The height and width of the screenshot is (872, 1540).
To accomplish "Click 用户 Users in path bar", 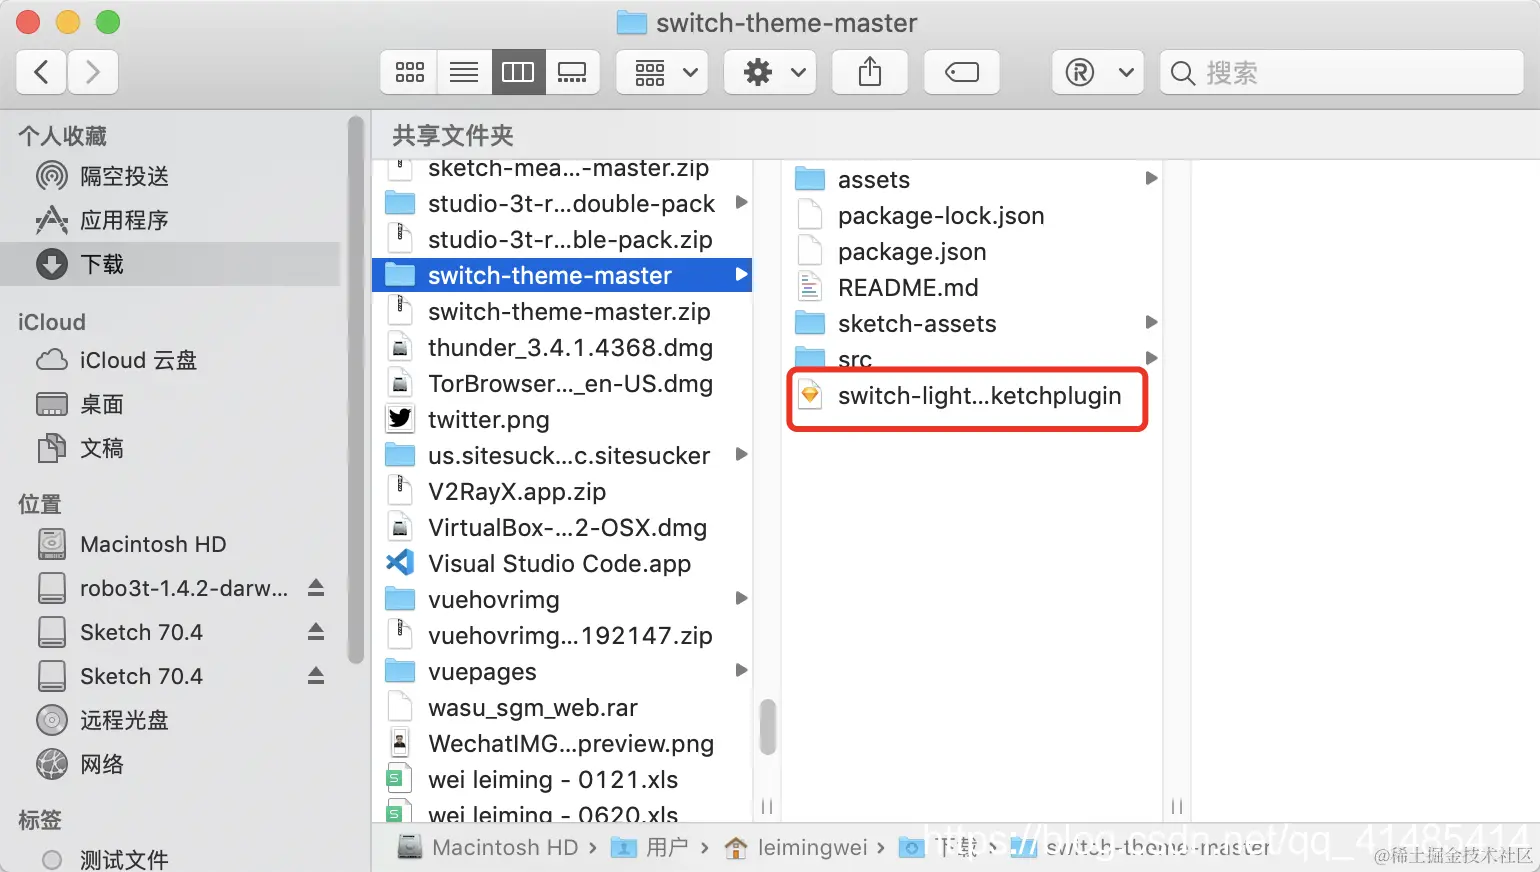I will (x=650, y=847).
